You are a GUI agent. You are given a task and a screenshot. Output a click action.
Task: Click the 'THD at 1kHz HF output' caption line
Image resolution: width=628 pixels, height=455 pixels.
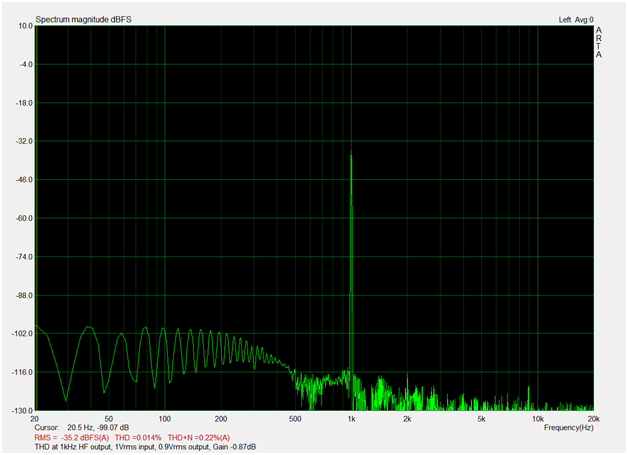coord(146,446)
